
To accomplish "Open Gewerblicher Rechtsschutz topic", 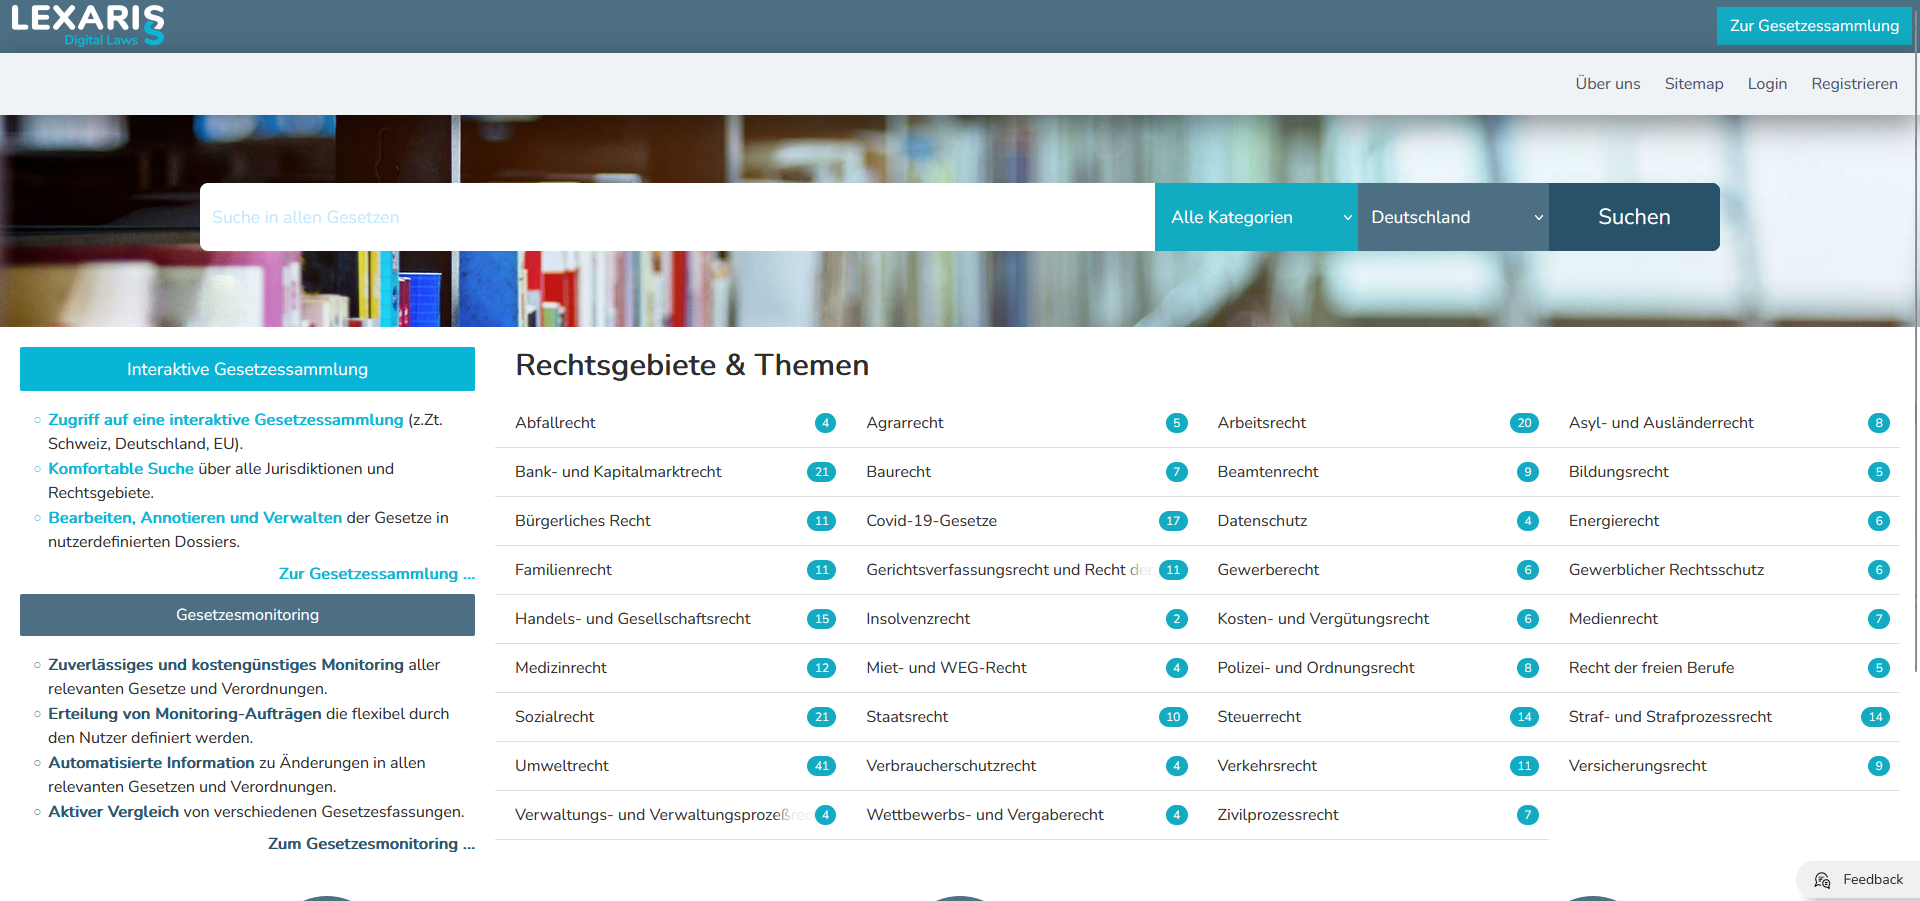I will pyautogui.click(x=1666, y=570).
